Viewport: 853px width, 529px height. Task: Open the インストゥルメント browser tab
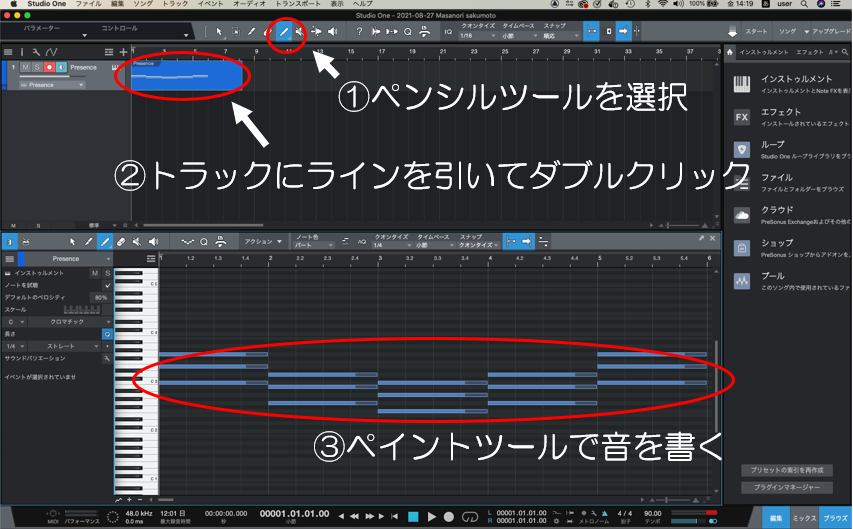[763, 52]
